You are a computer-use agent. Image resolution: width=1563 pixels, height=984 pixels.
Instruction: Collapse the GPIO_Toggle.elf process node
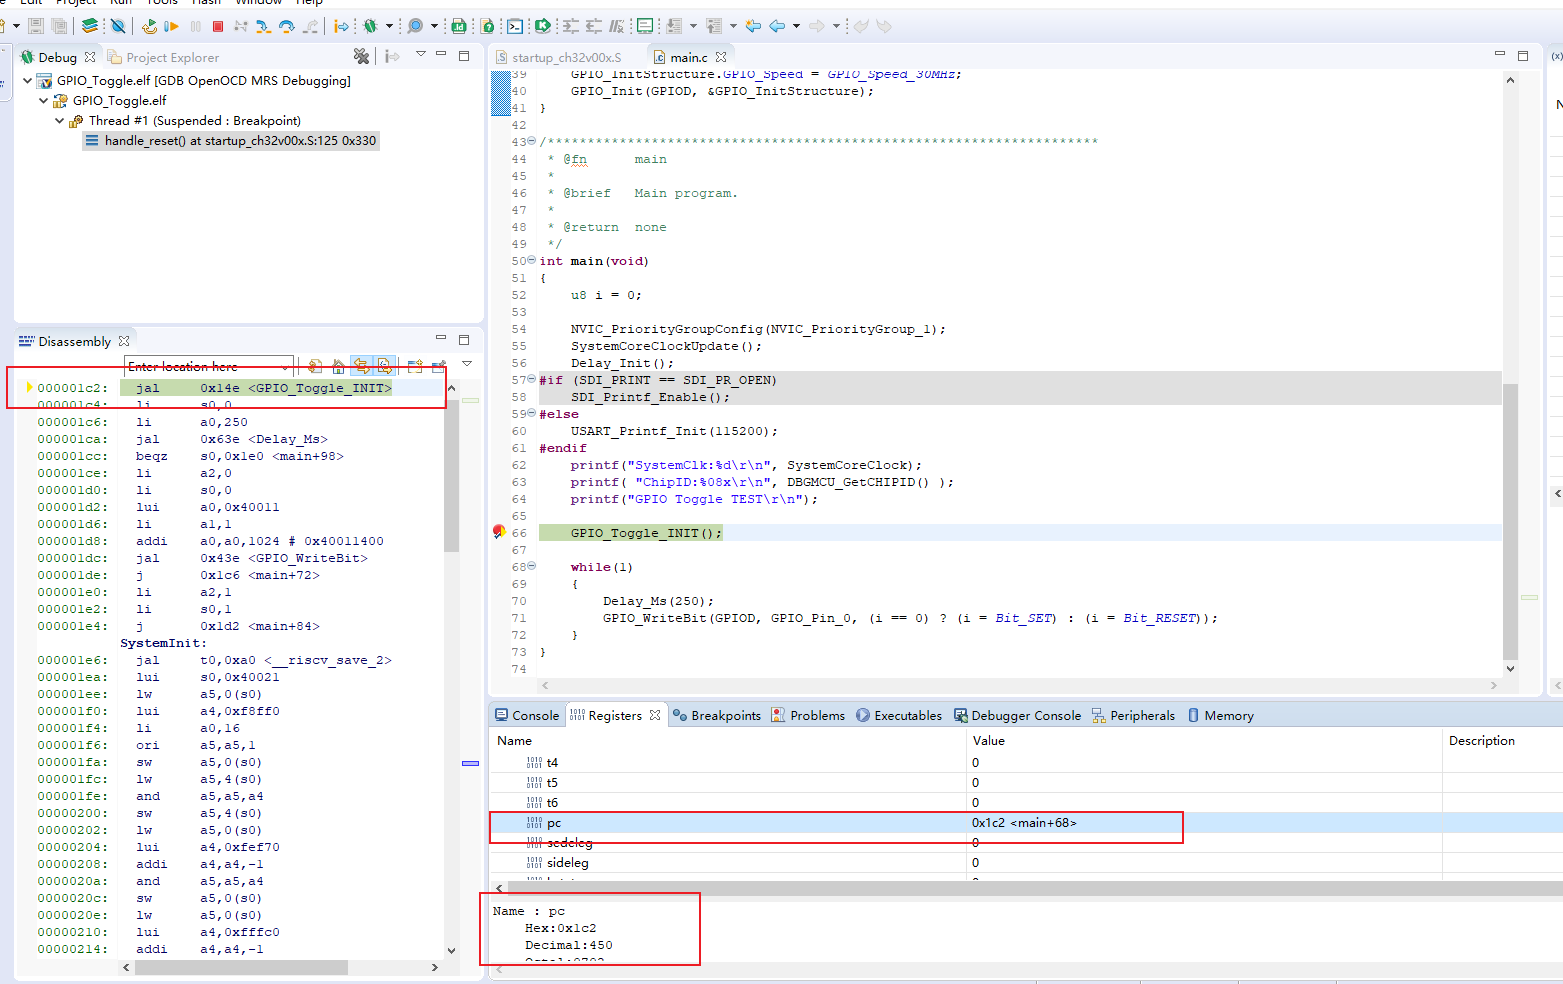(x=43, y=100)
